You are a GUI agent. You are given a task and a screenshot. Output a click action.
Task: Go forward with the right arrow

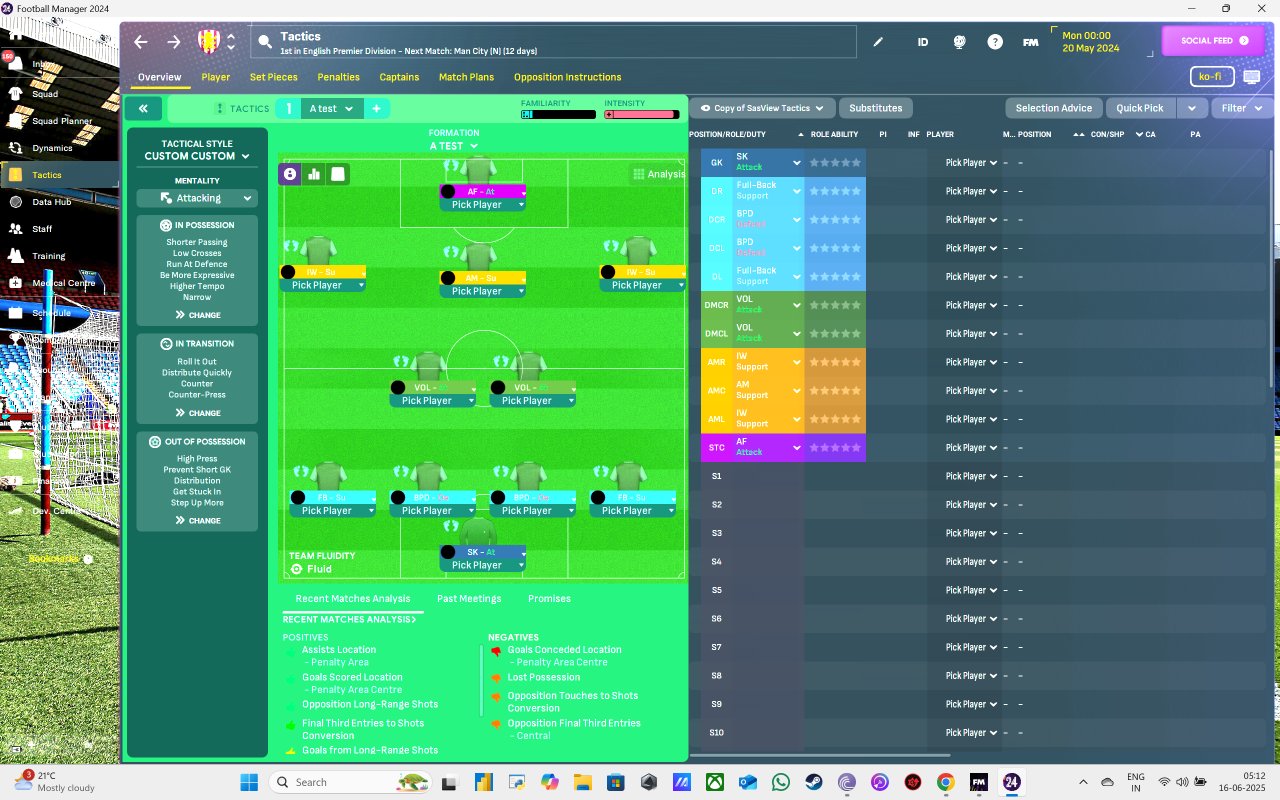[x=174, y=42]
